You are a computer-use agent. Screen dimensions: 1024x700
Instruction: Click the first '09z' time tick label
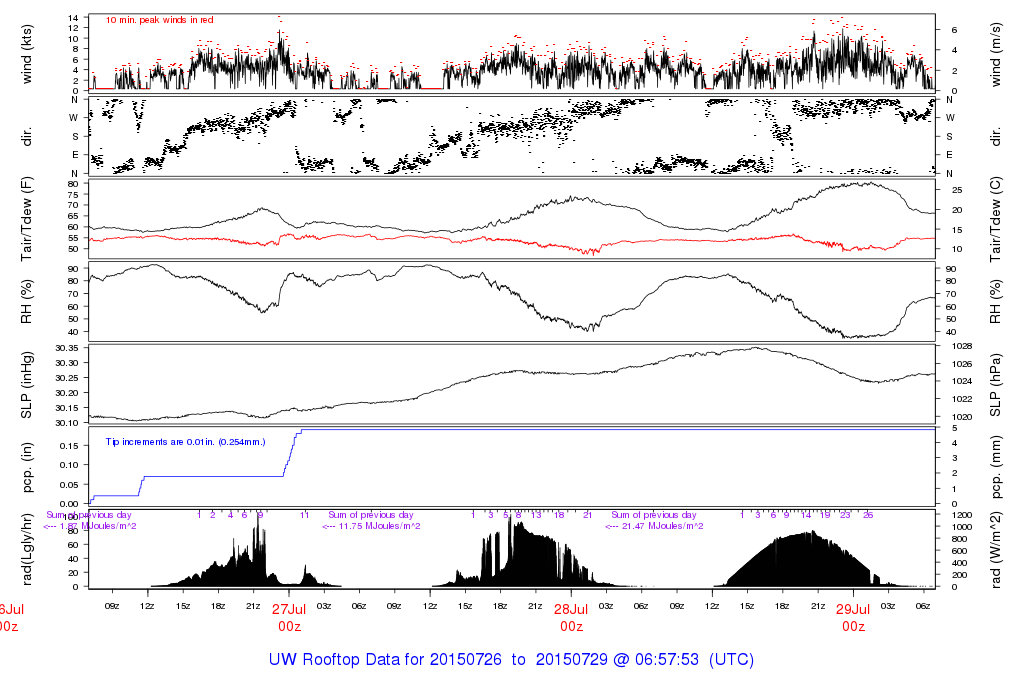point(112,606)
